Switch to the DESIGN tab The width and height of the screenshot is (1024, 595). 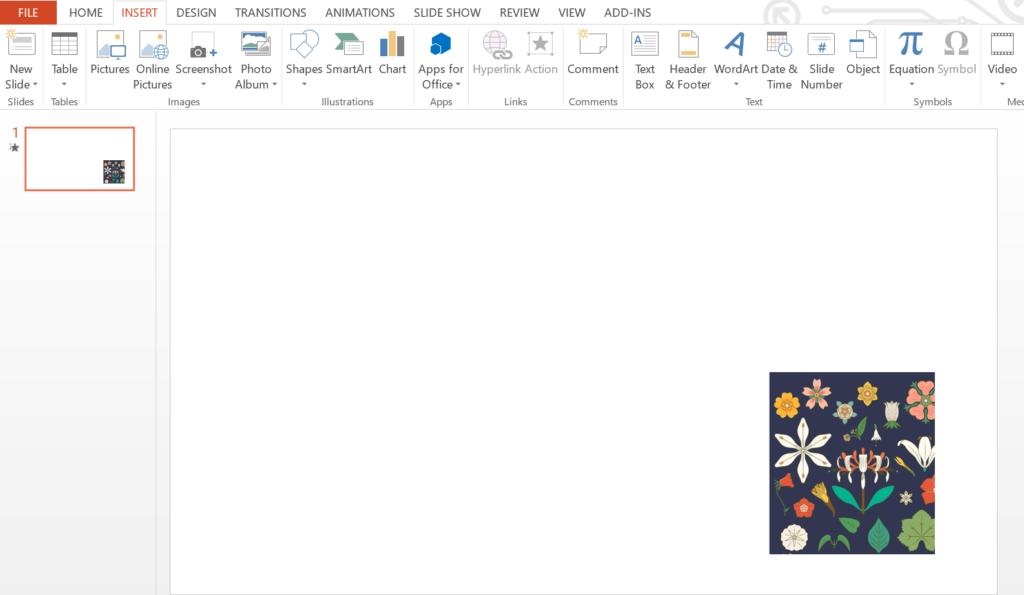pyautogui.click(x=196, y=12)
